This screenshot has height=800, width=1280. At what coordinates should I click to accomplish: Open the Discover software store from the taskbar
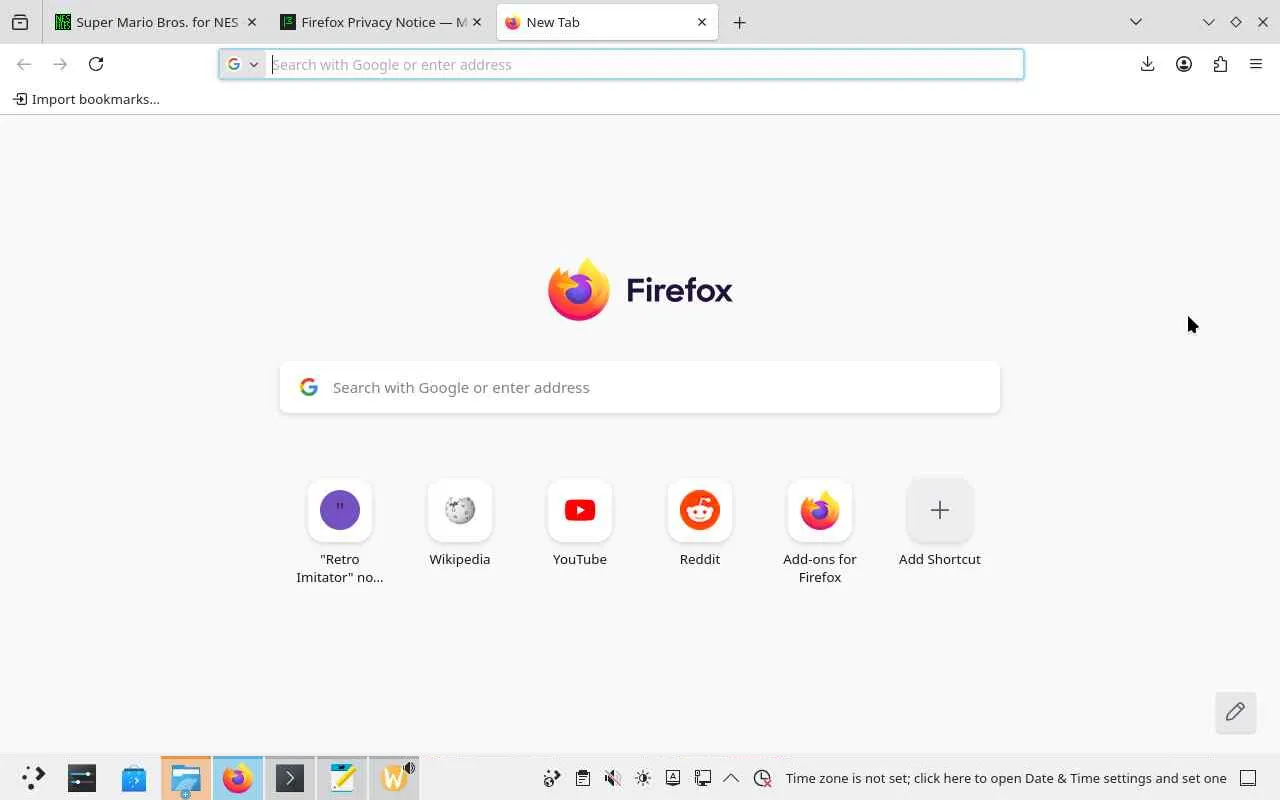point(134,778)
